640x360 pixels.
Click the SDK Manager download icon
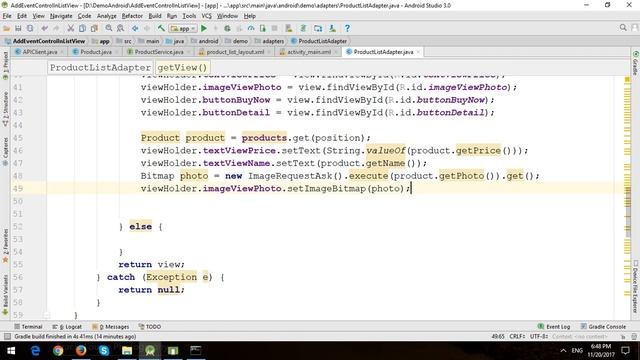[x=333, y=28]
